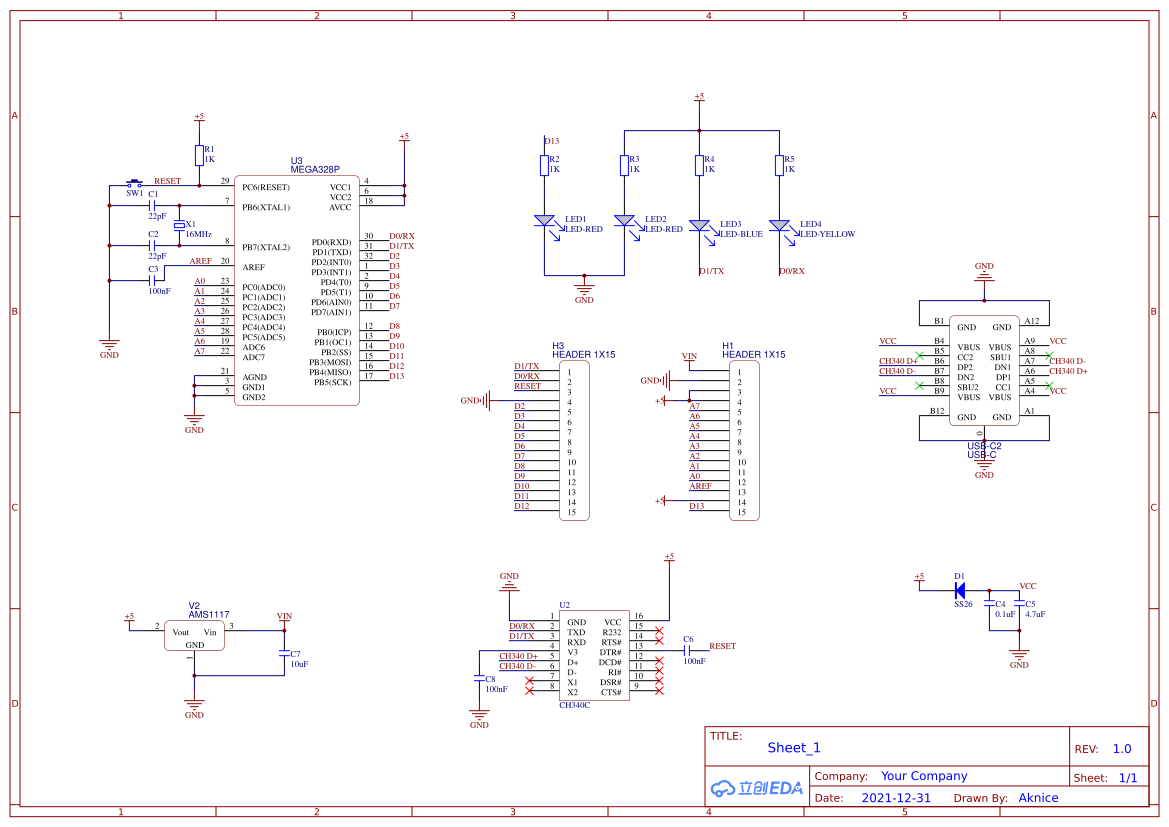Select capacitor C7 10uF
This screenshot has height=827, width=1169.
click(284, 653)
